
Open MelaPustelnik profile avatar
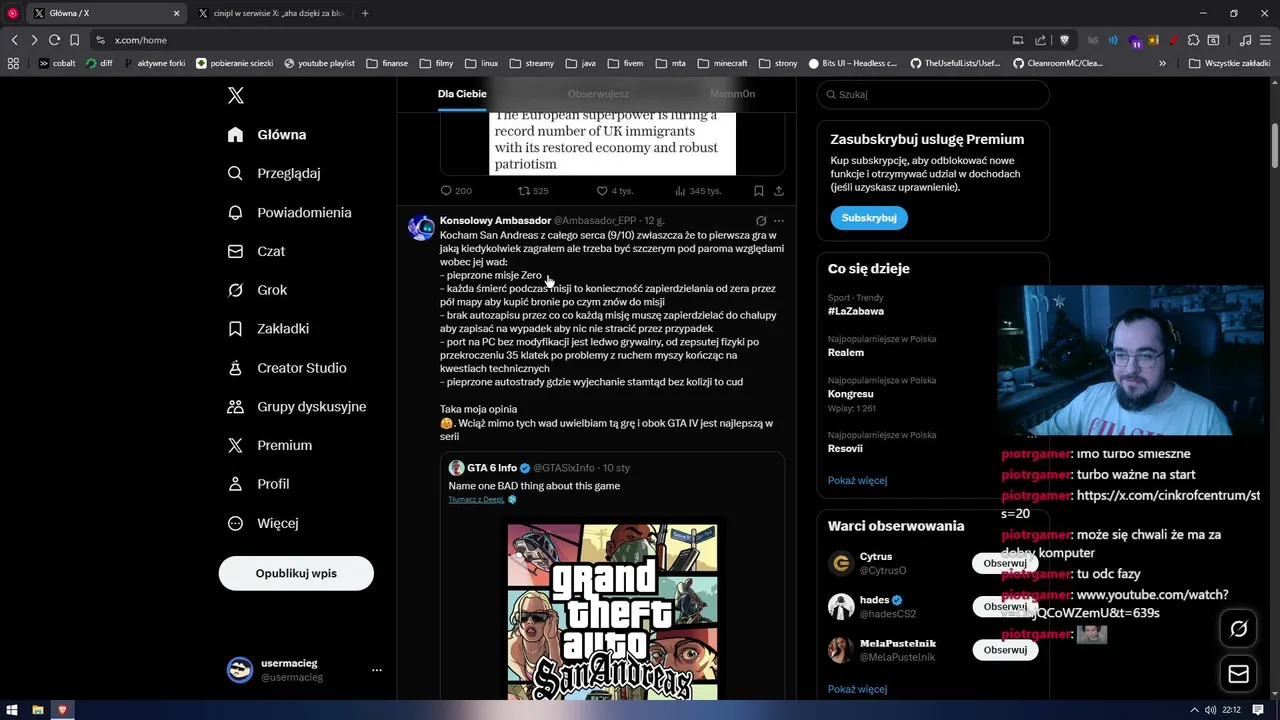point(841,650)
